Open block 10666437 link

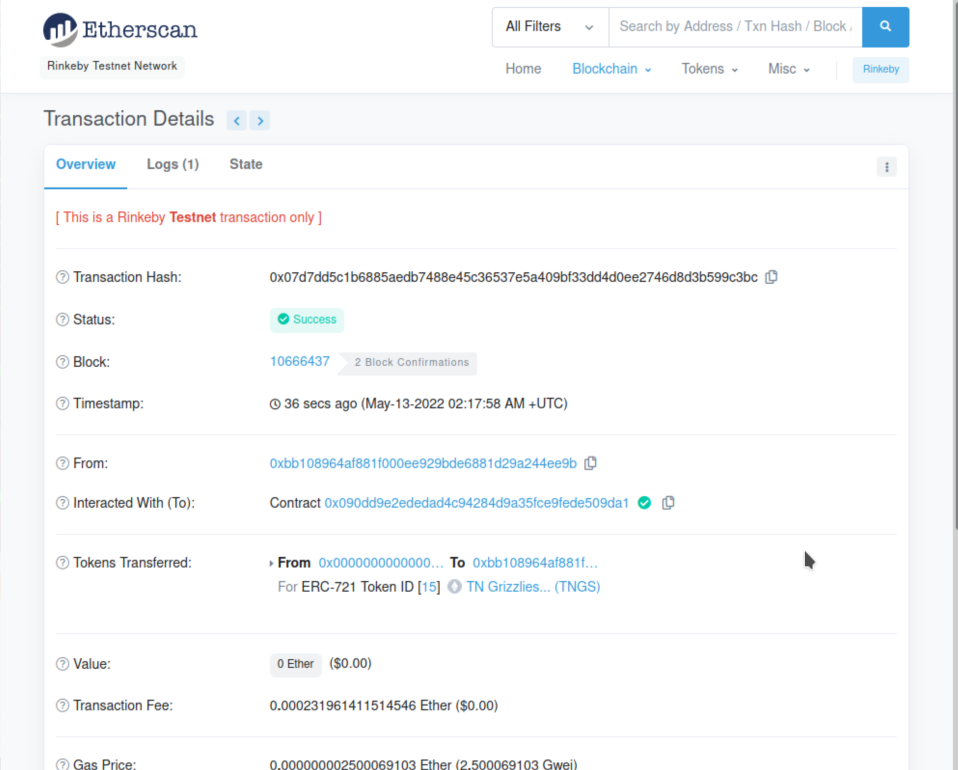tap(300, 361)
